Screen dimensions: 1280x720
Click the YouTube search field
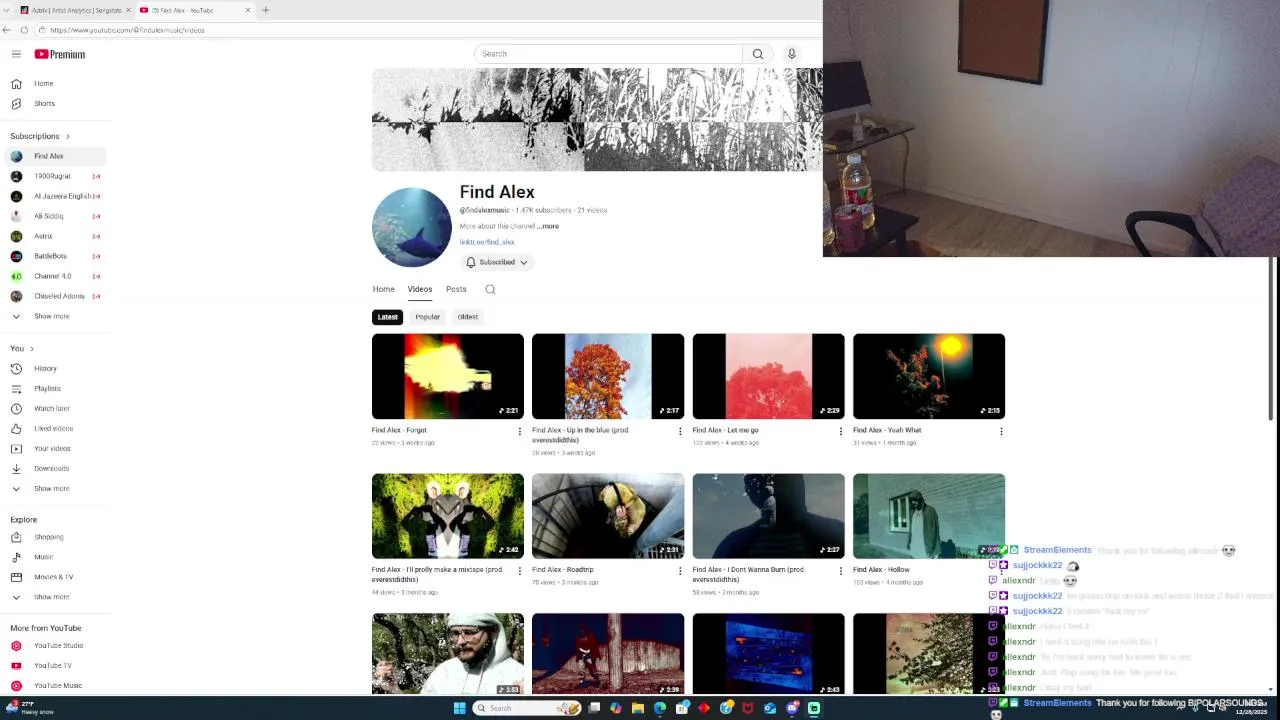coord(608,54)
